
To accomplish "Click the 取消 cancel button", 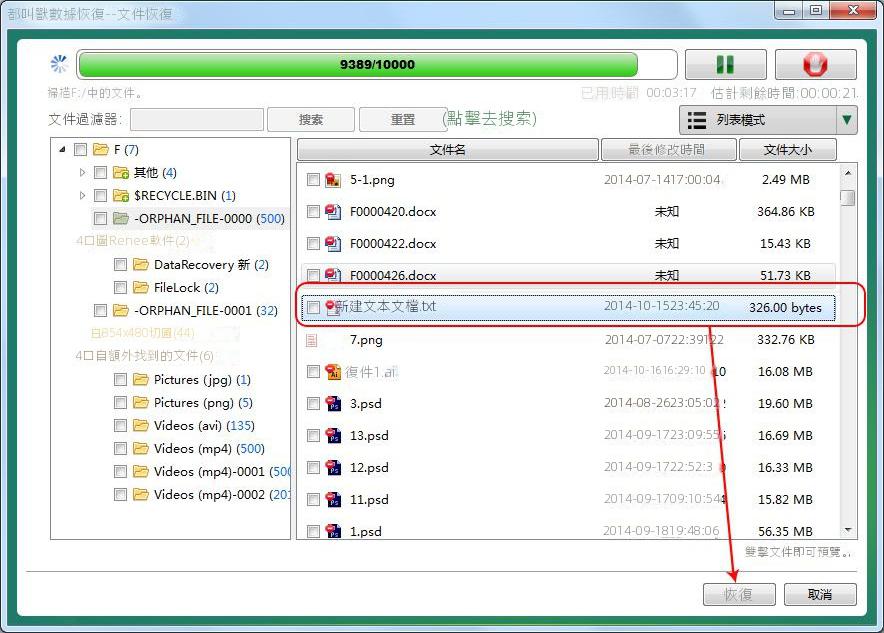I will (x=820, y=594).
